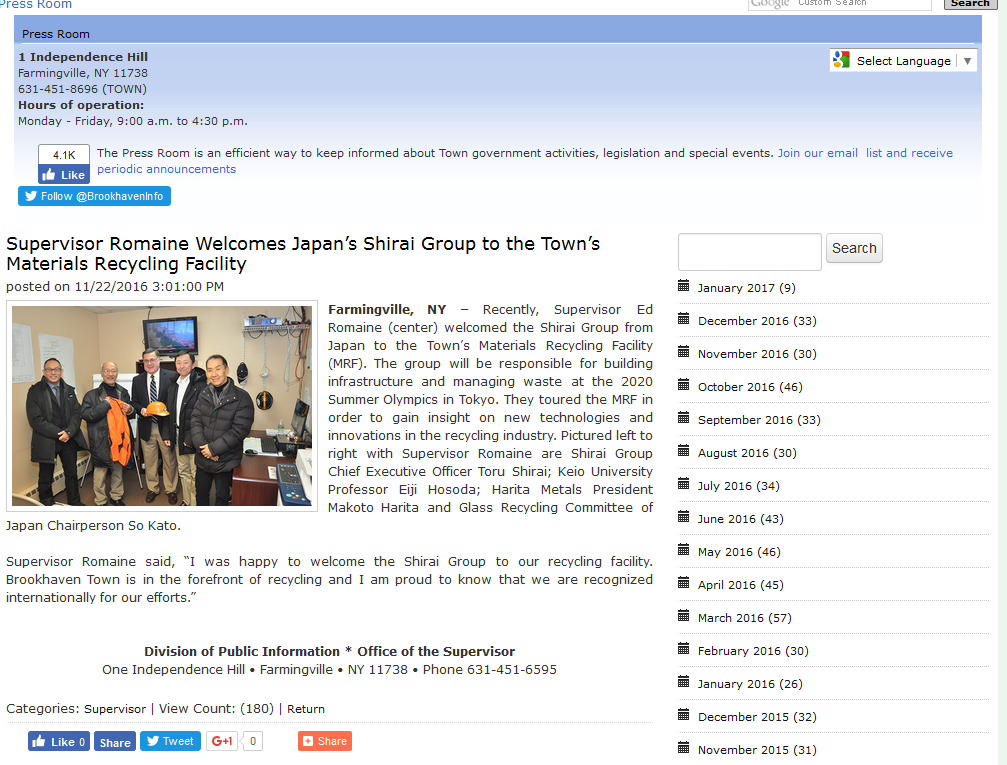Click the calendar icon beside December 2015
Screen dimensions: 1007x765
(683, 715)
